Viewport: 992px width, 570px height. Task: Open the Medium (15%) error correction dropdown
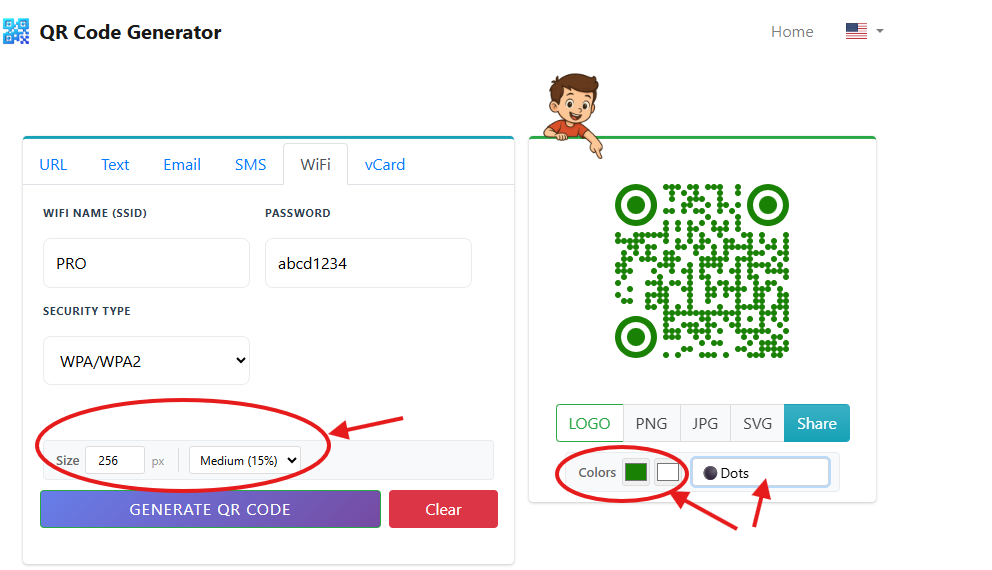tap(245, 461)
